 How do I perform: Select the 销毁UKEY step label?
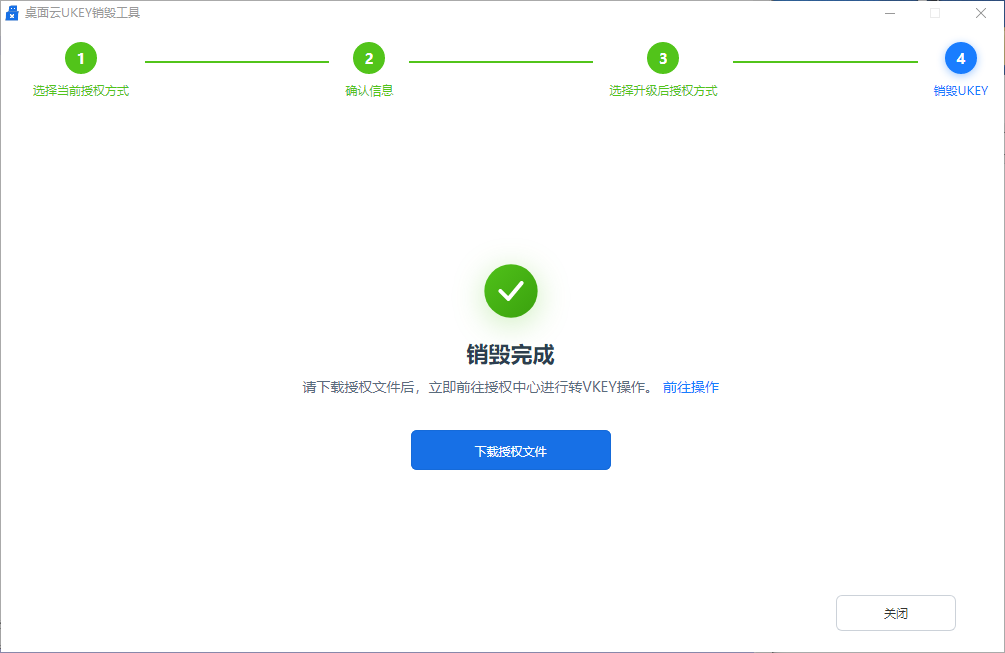(x=961, y=91)
